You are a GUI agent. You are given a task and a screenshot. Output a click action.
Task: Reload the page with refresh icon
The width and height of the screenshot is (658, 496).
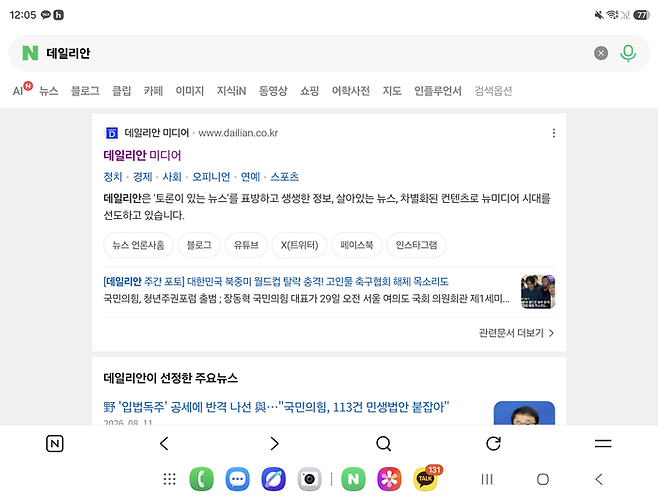click(493, 444)
